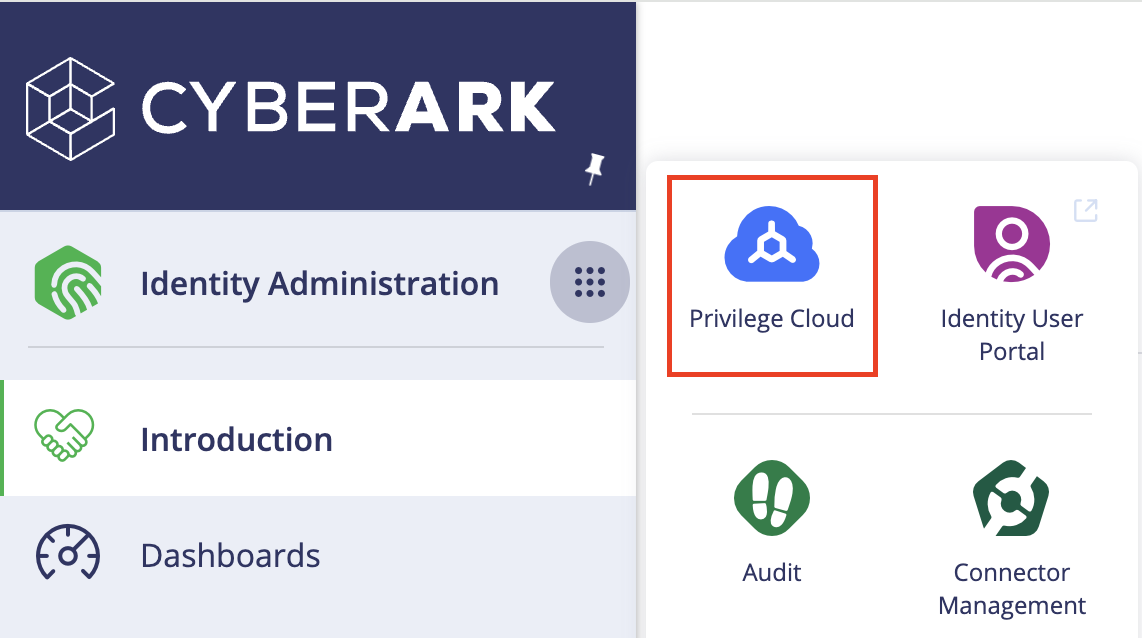The width and height of the screenshot is (1142, 638).
Task: Click the gauge icon beside Dashboards
Action: click(68, 553)
